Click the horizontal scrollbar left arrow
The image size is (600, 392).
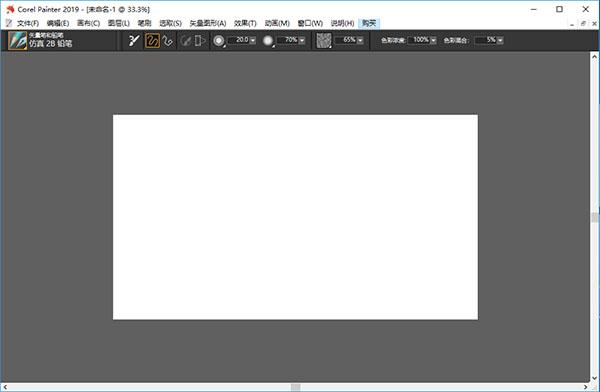(5, 387)
